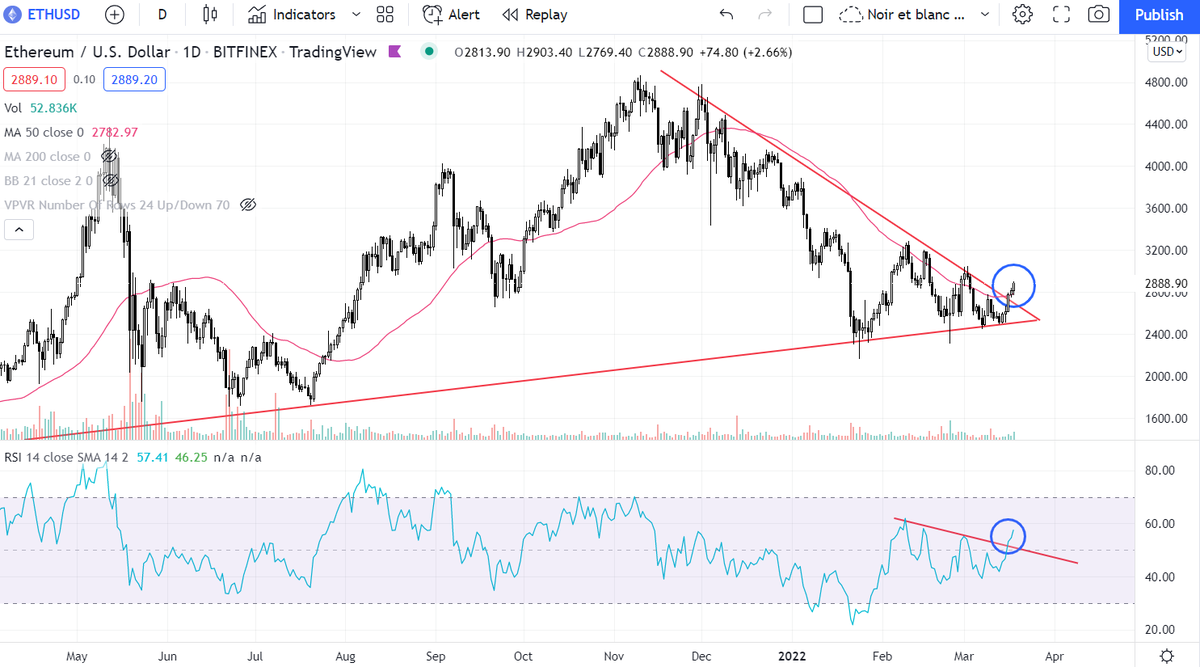Add a symbol to compare with plus icon
The height and width of the screenshot is (667, 1200).
(114, 15)
